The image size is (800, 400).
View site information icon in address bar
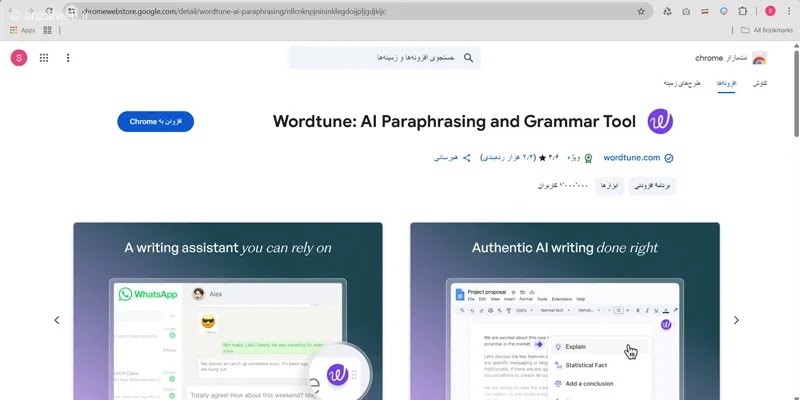coord(72,11)
